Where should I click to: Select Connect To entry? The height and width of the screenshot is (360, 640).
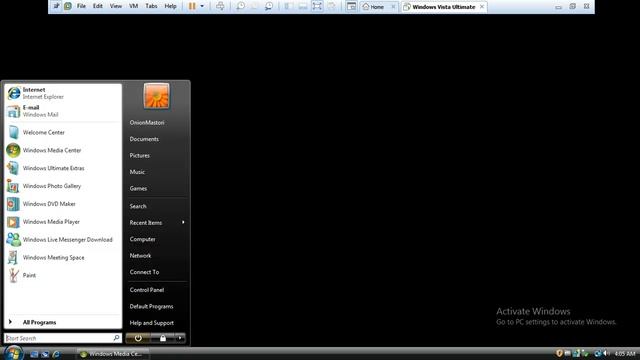[x=144, y=272]
